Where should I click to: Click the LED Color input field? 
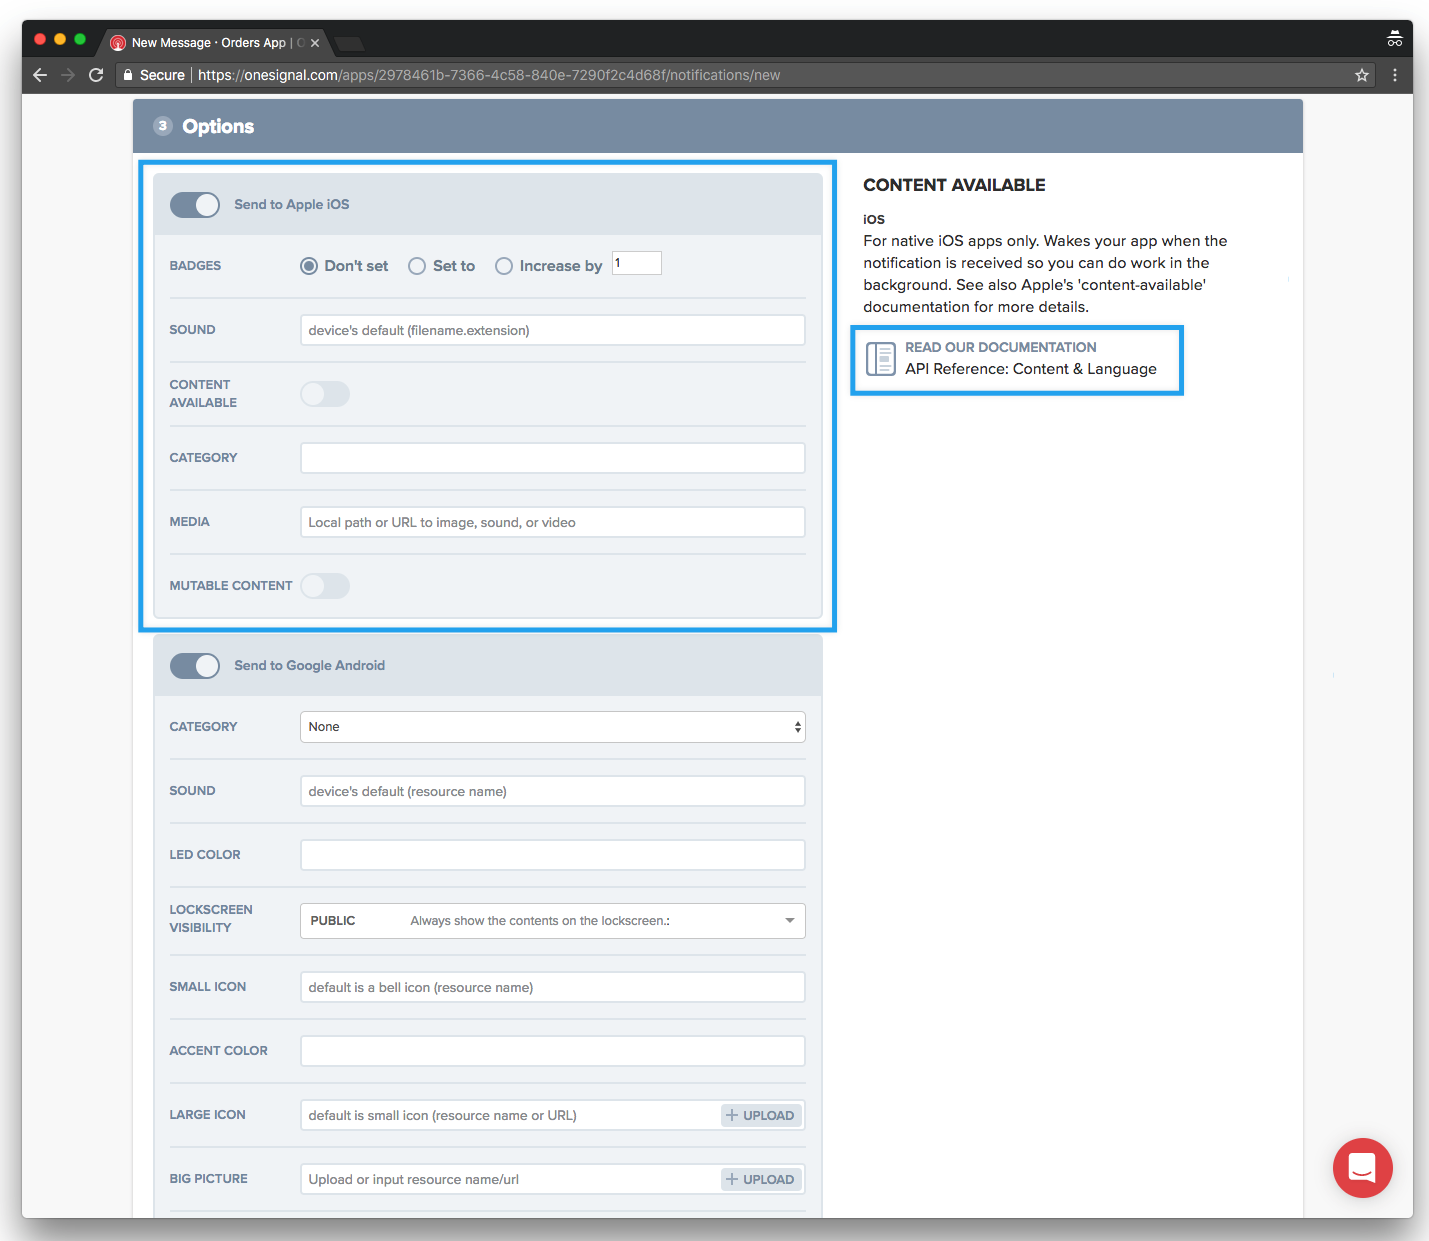[x=552, y=855]
